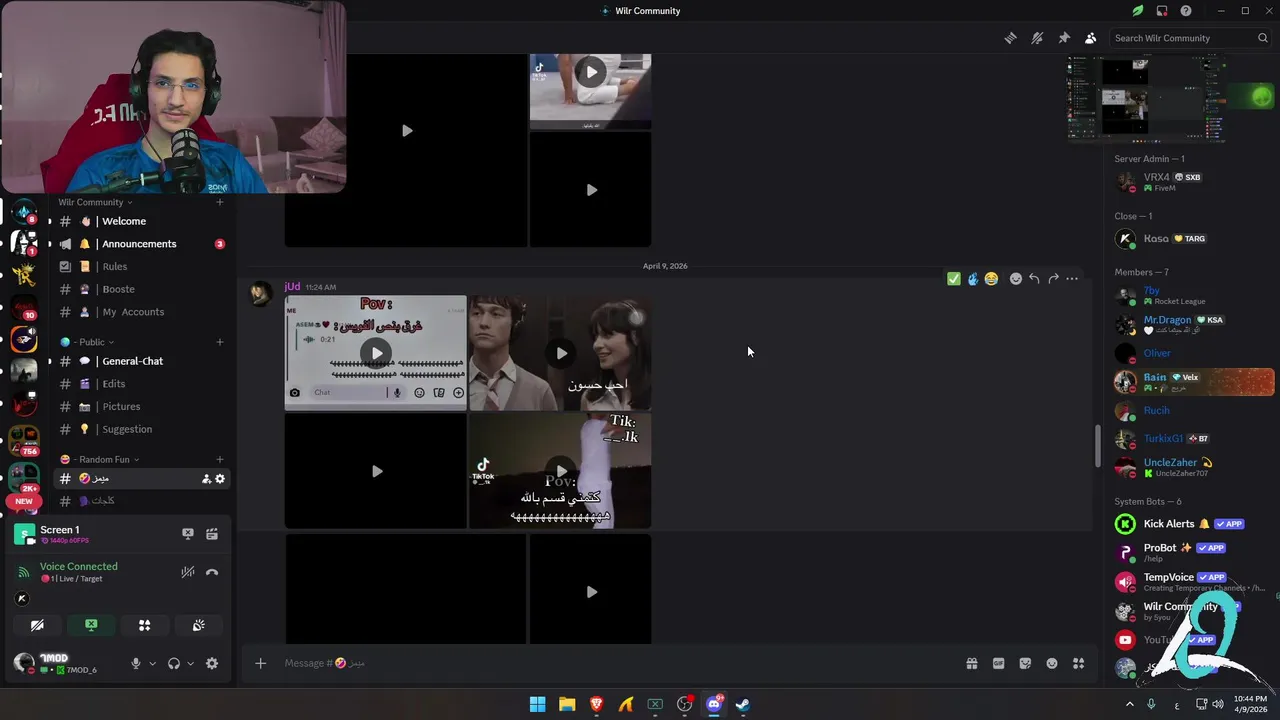Open the sticker picker
Screen dimensions: 1280x720
point(1025,663)
